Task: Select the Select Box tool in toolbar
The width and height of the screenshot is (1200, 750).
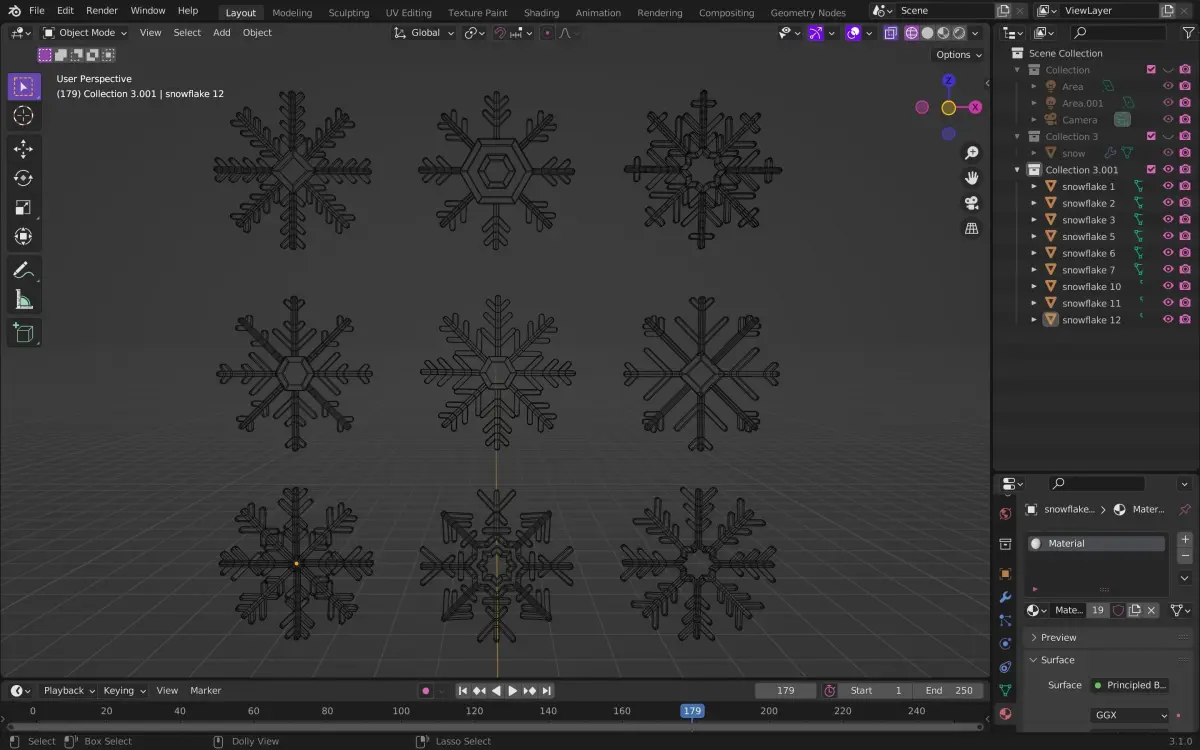Action: tap(23, 87)
